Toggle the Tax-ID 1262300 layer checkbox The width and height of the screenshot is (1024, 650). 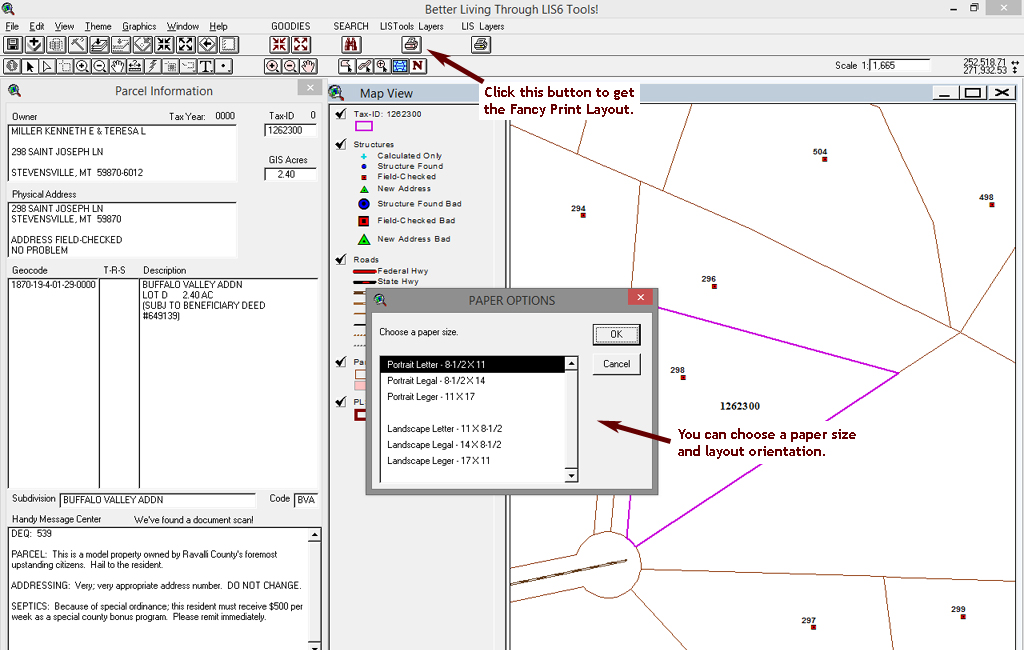pos(340,114)
